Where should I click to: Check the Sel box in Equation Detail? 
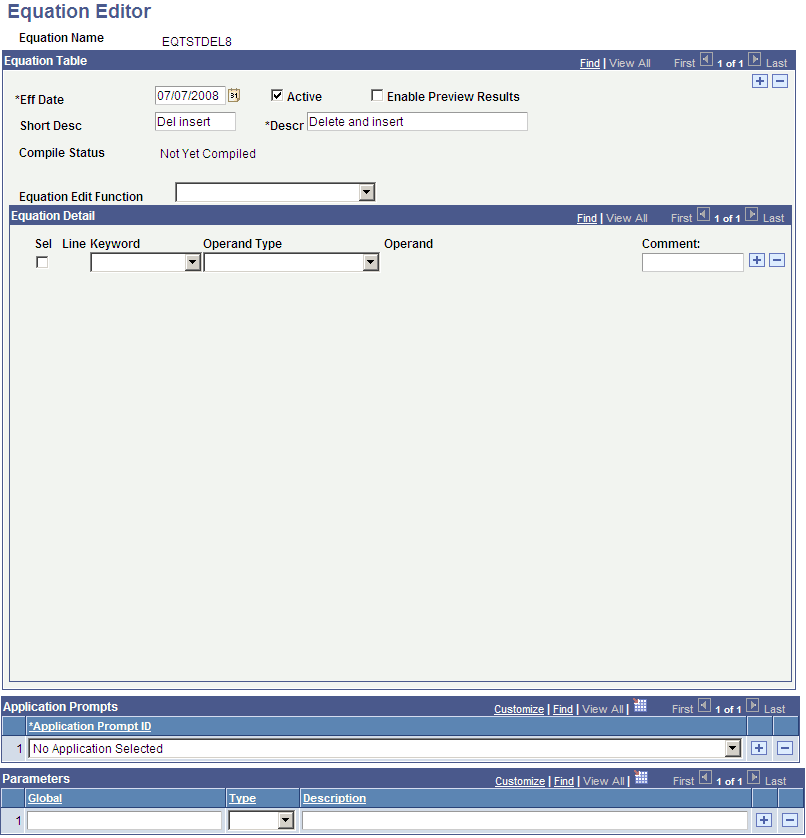(x=41, y=261)
